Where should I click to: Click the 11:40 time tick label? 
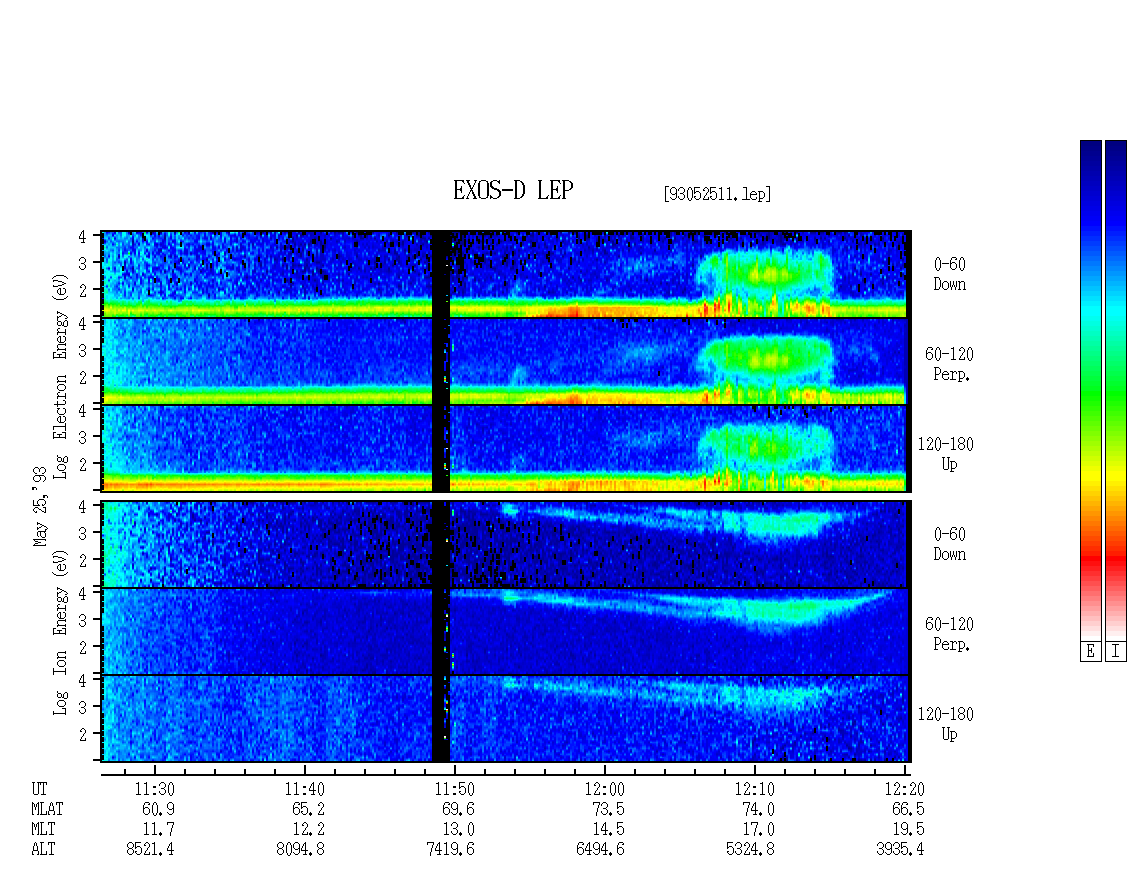(x=305, y=789)
